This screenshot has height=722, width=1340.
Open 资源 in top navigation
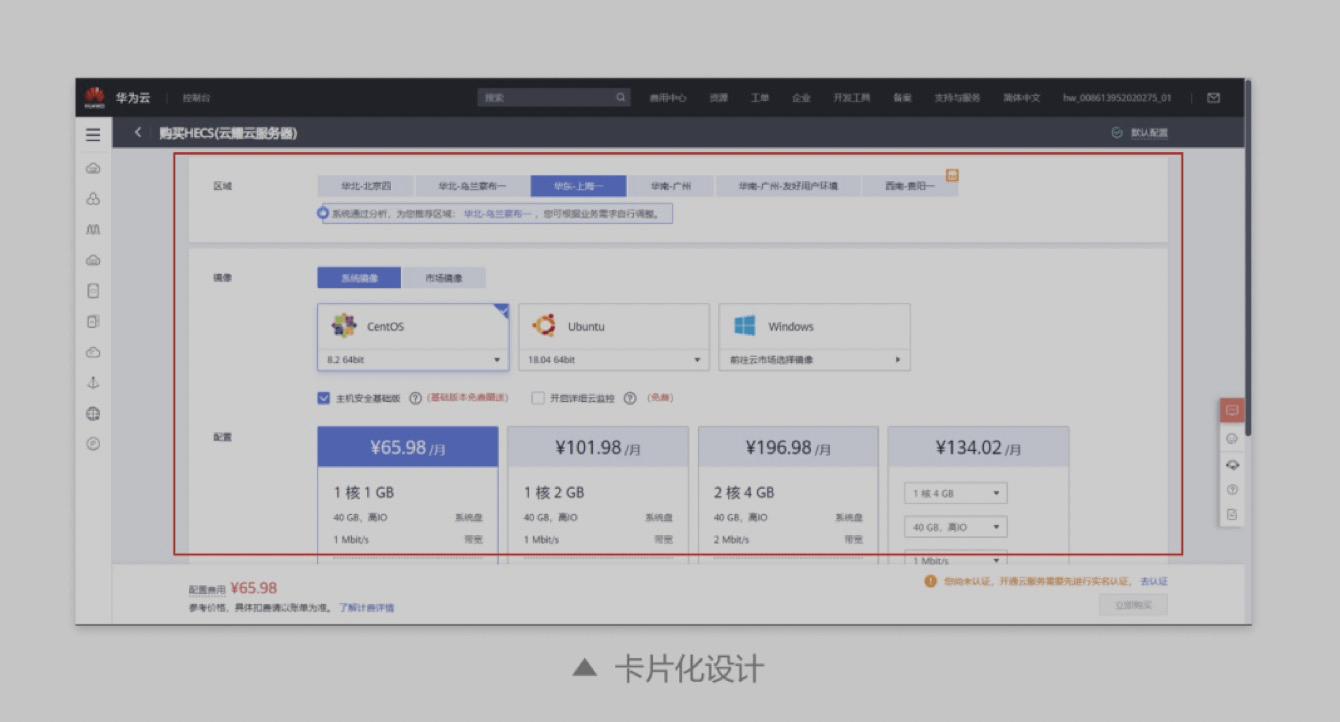(719, 98)
